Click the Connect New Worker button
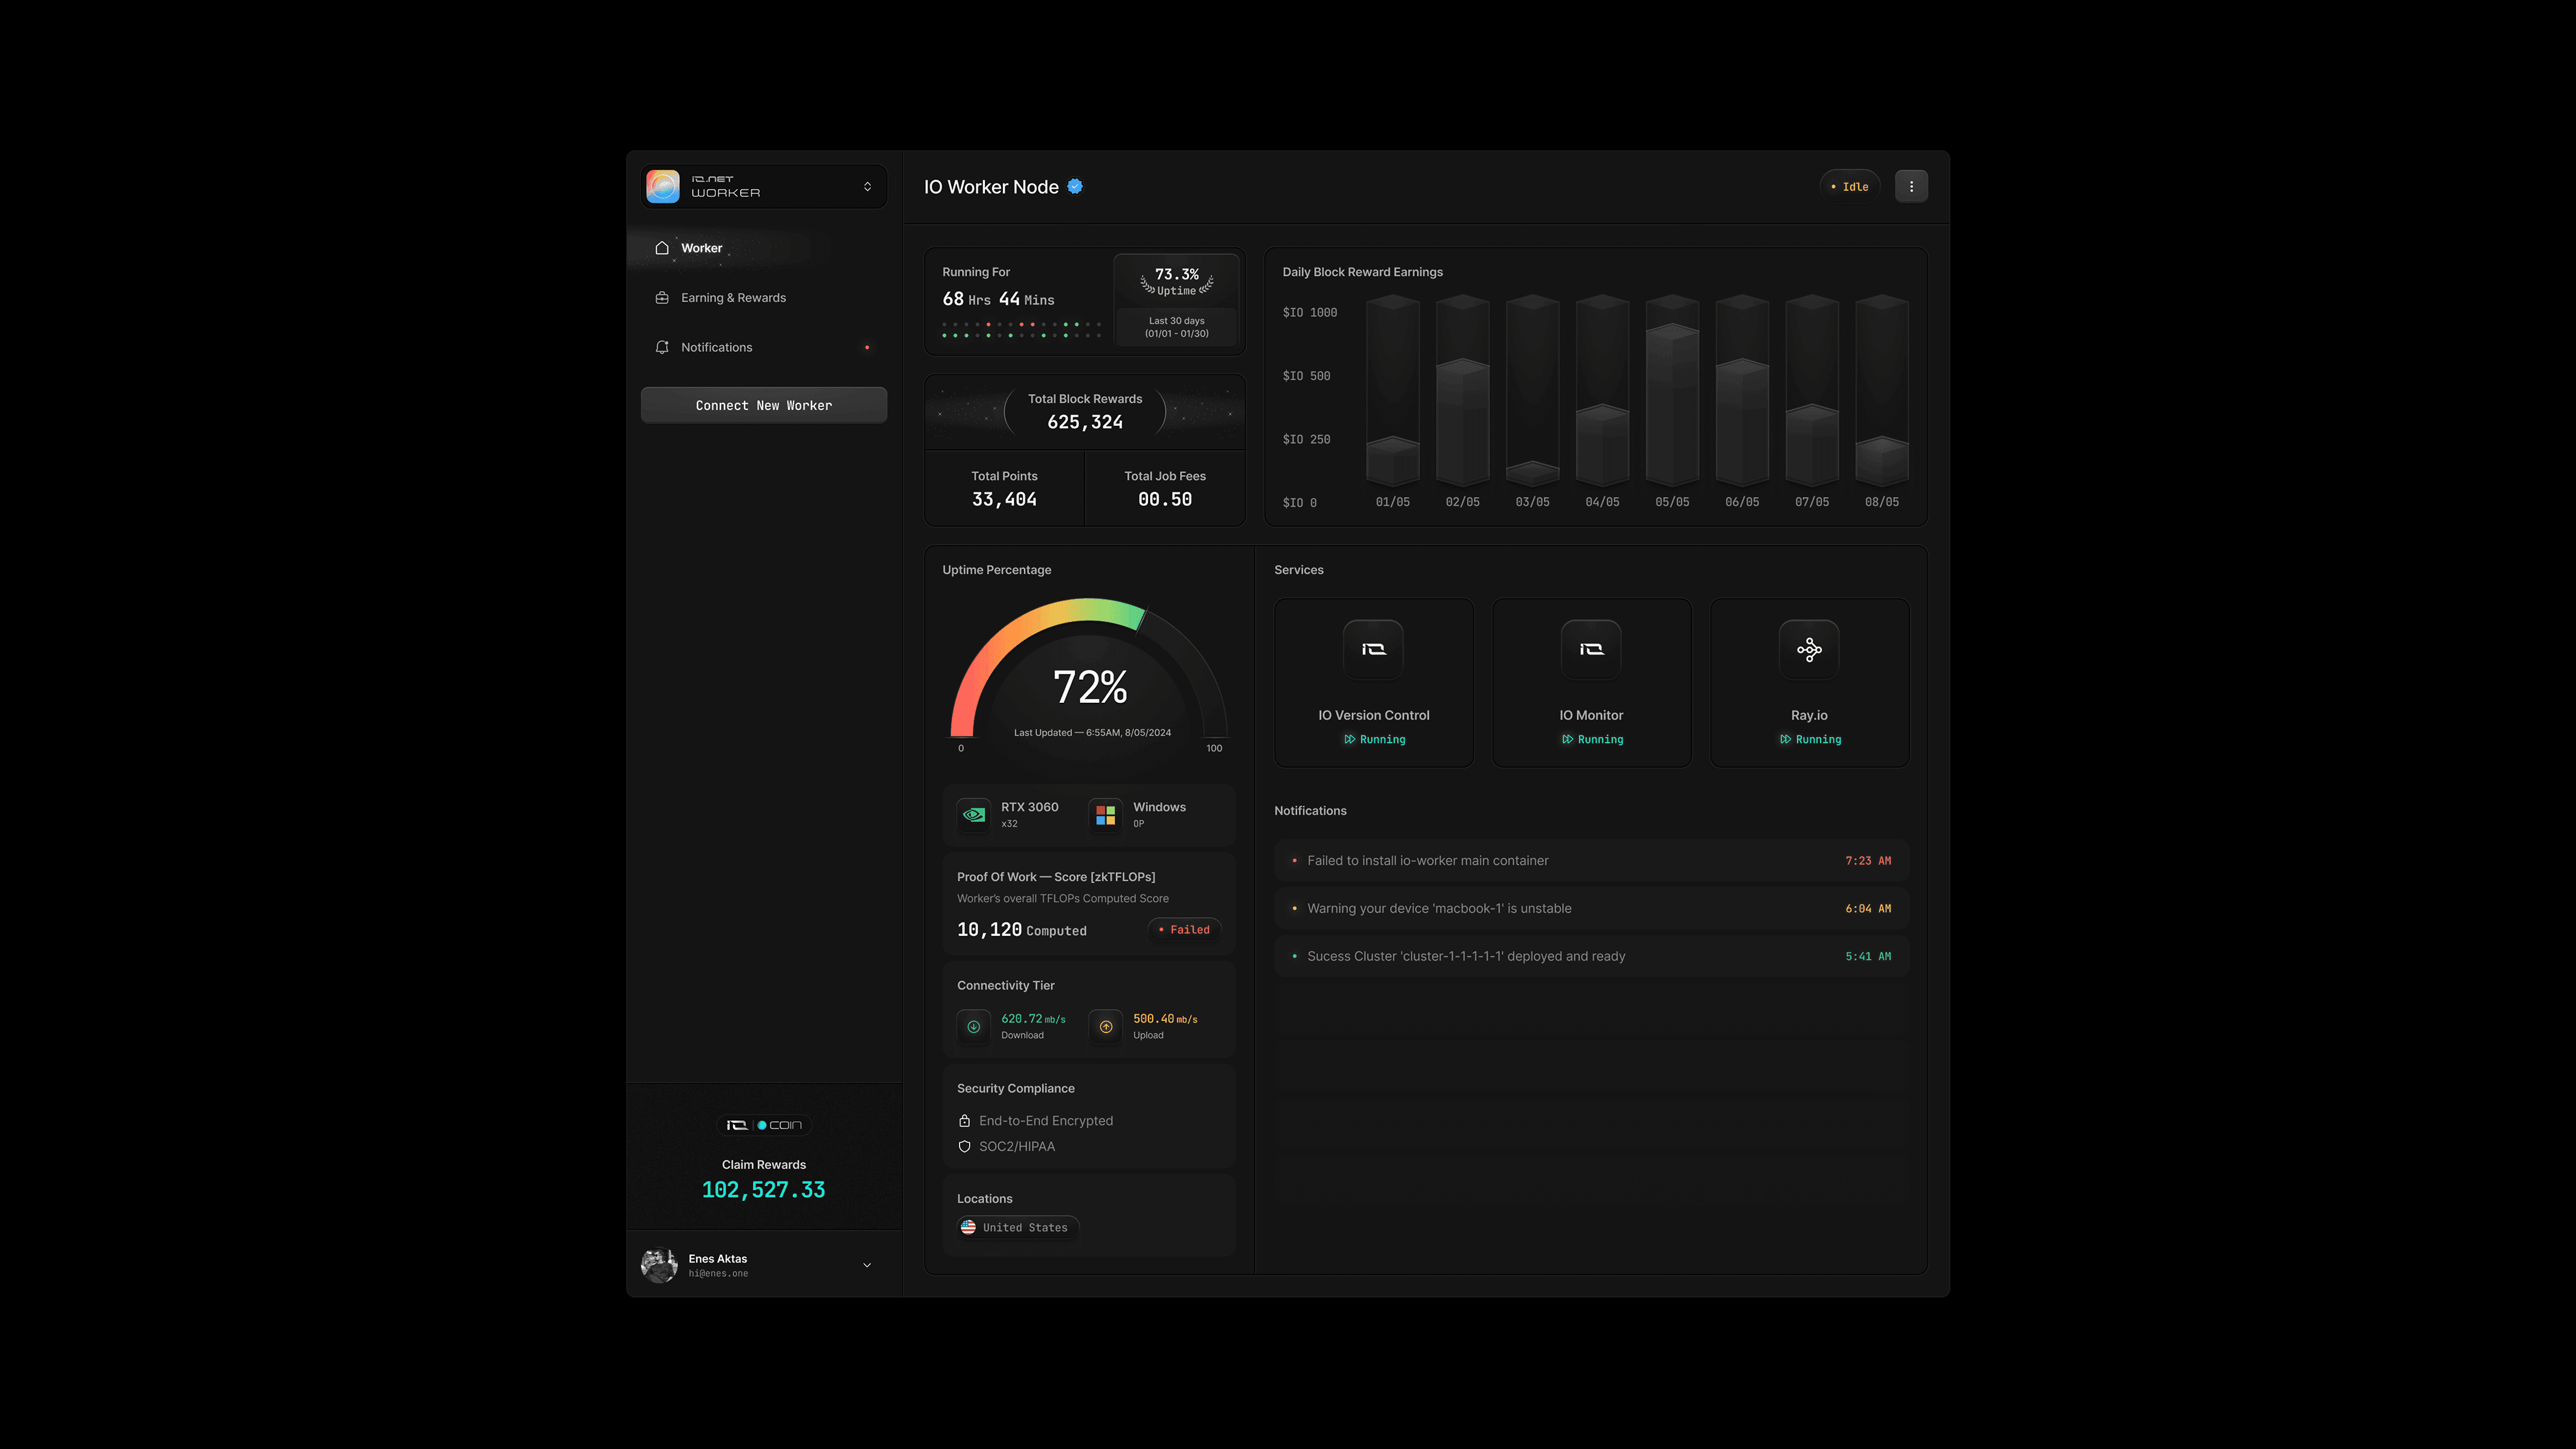Image resolution: width=2576 pixels, height=1449 pixels. (x=764, y=405)
